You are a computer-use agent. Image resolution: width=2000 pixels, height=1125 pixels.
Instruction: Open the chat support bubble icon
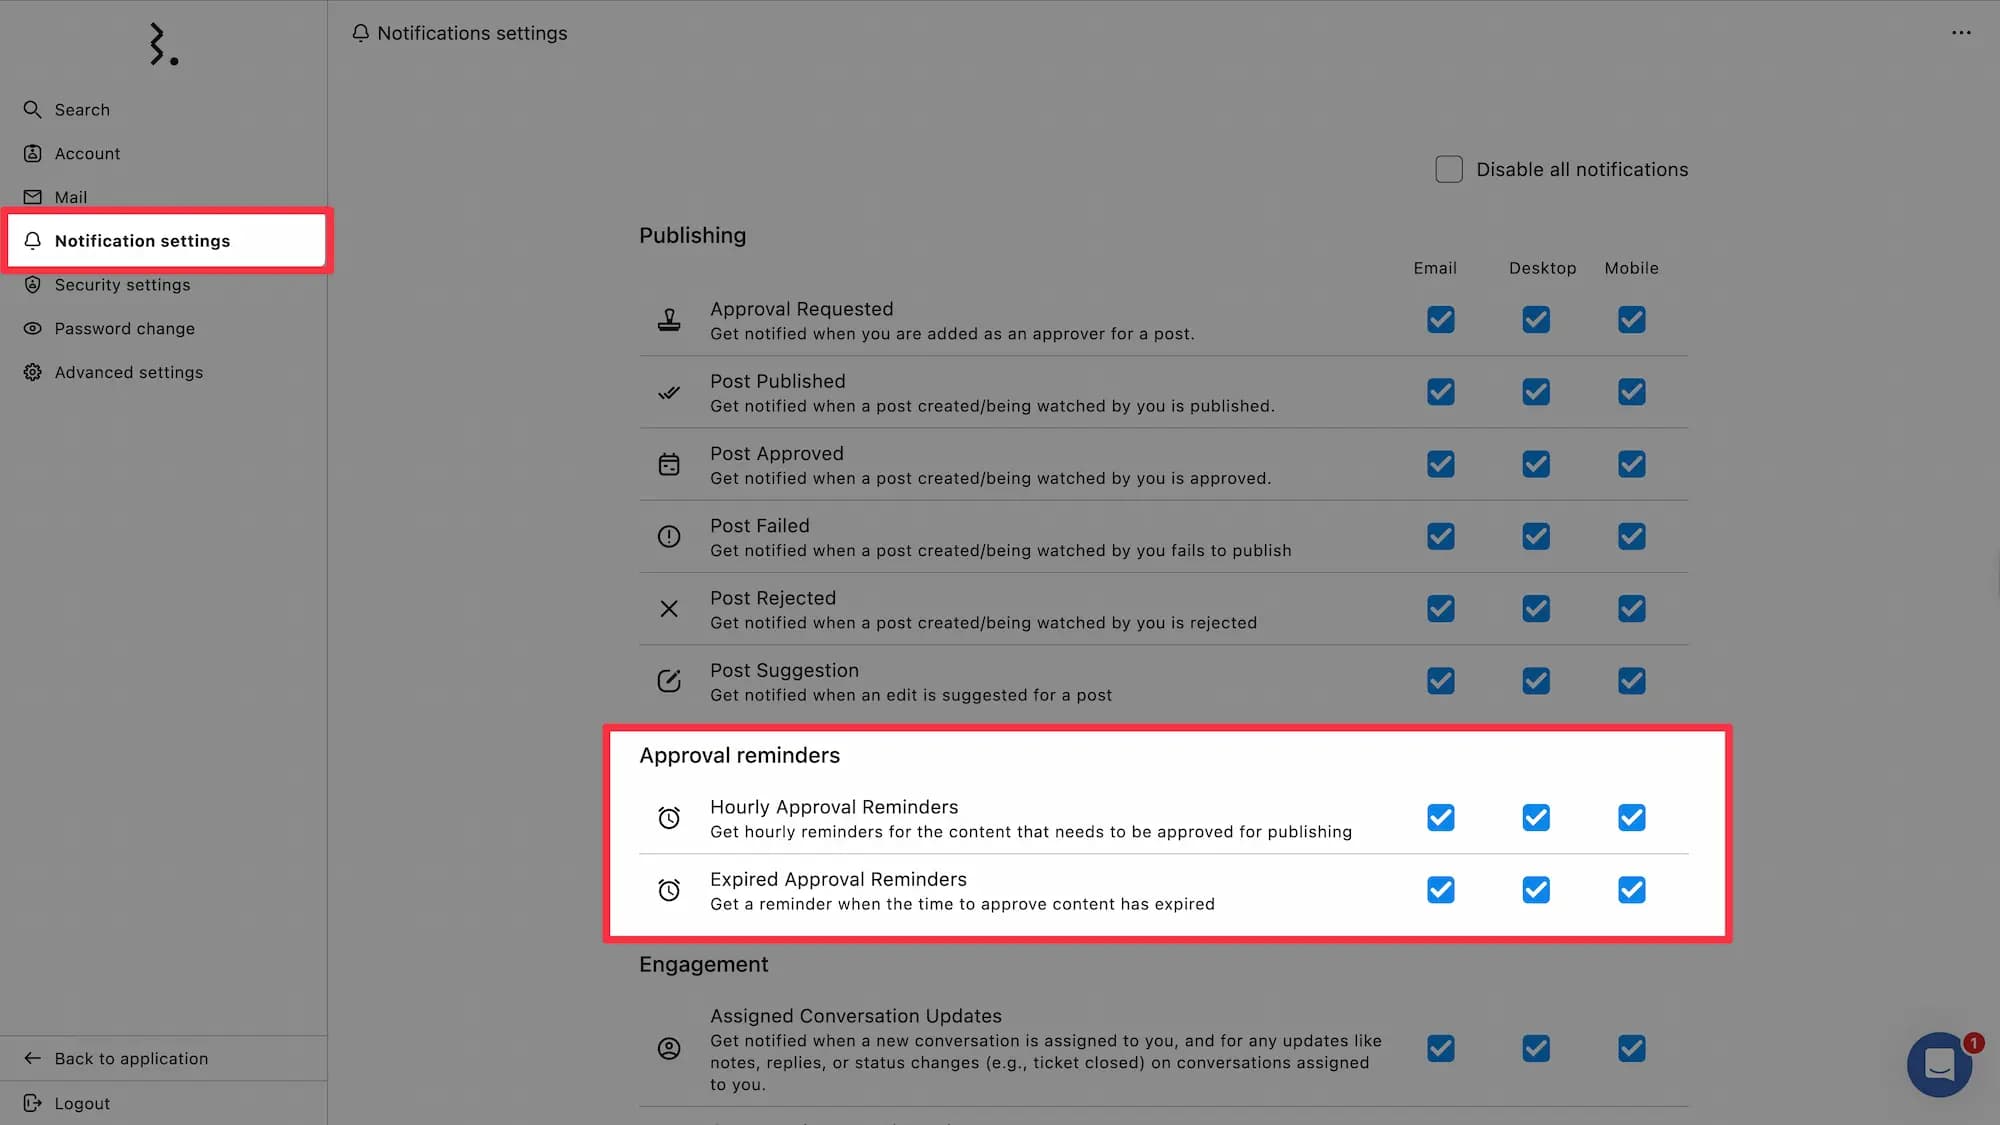[x=1938, y=1064]
